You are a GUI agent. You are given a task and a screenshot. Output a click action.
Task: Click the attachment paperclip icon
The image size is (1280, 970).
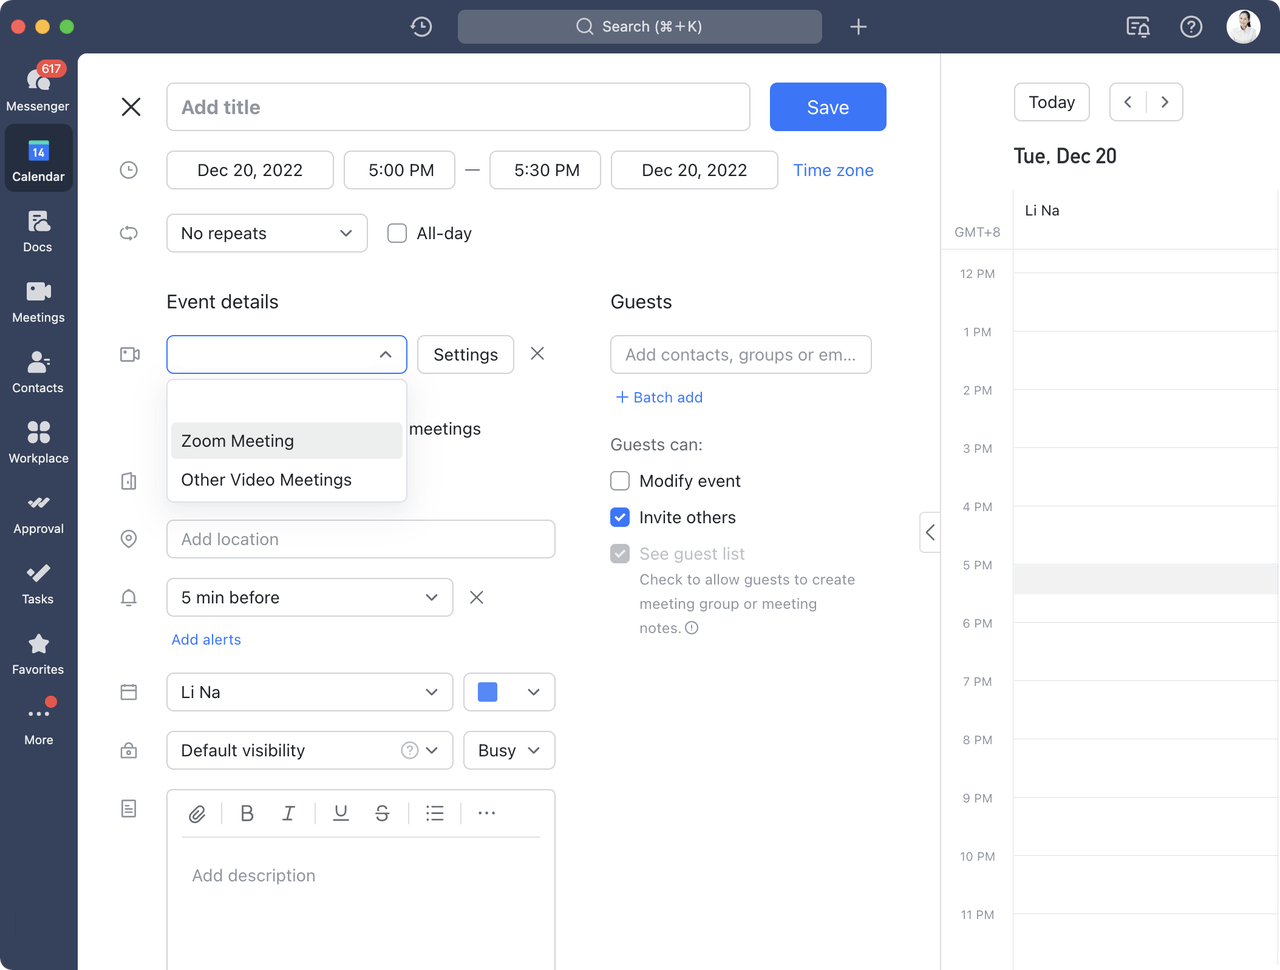click(x=197, y=814)
